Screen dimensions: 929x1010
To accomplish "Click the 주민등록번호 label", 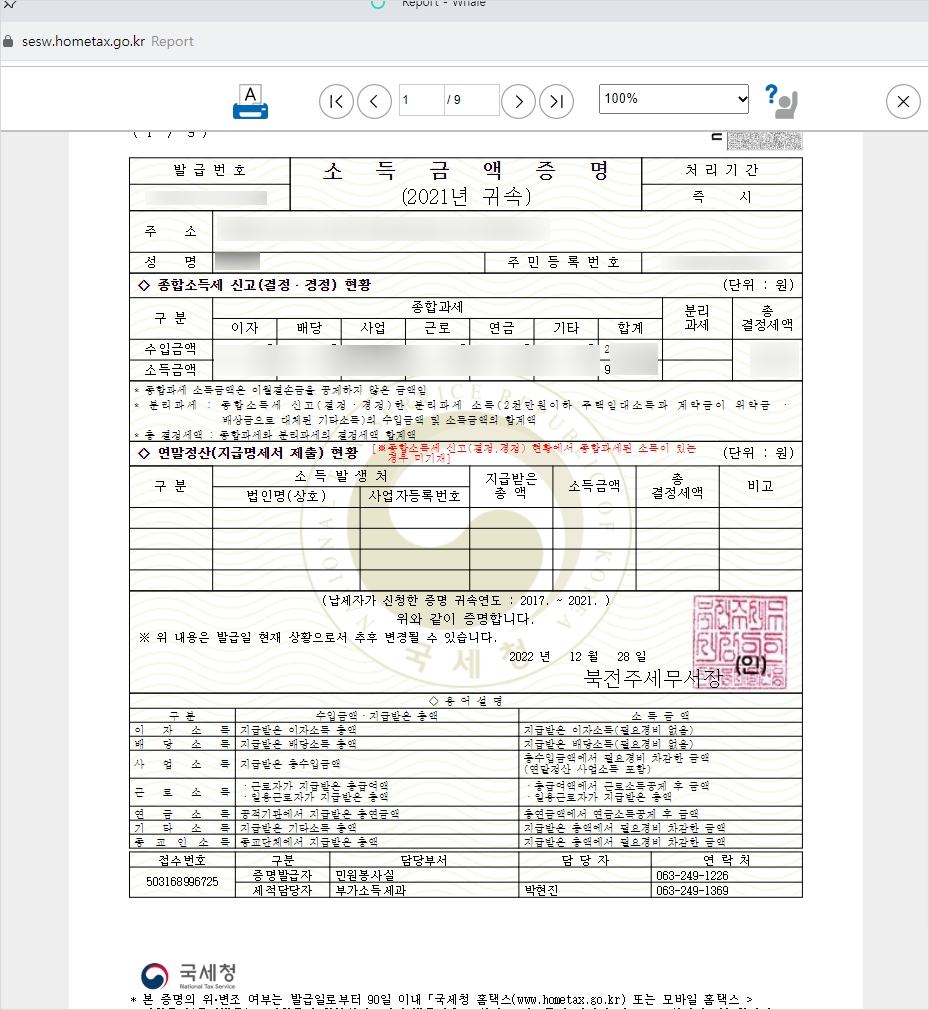I will pyautogui.click(x=563, y=262).
